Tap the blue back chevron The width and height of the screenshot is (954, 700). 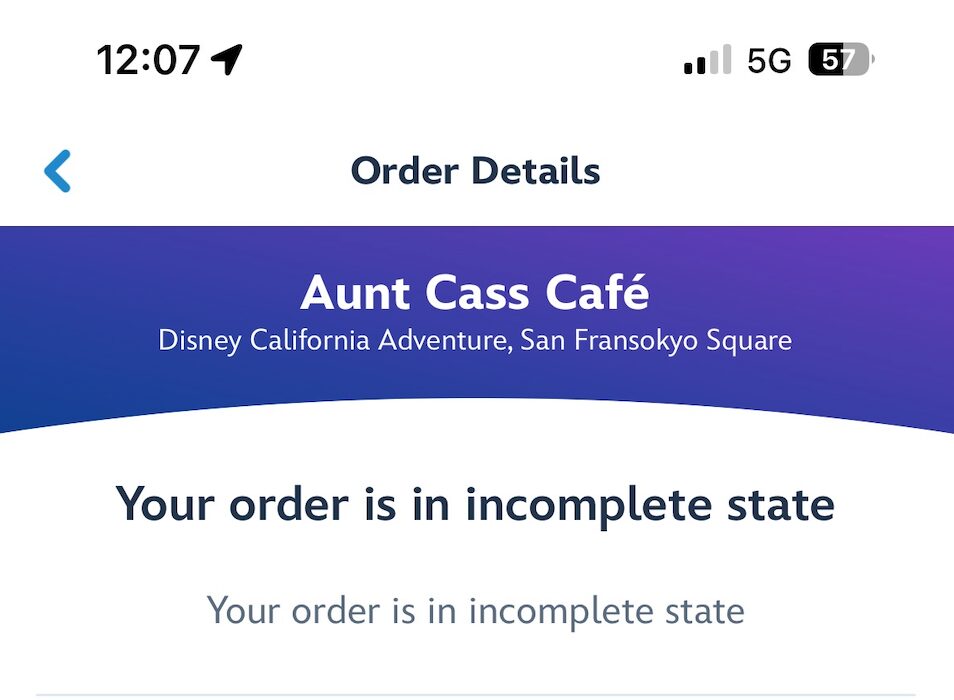tap(58, 171)
